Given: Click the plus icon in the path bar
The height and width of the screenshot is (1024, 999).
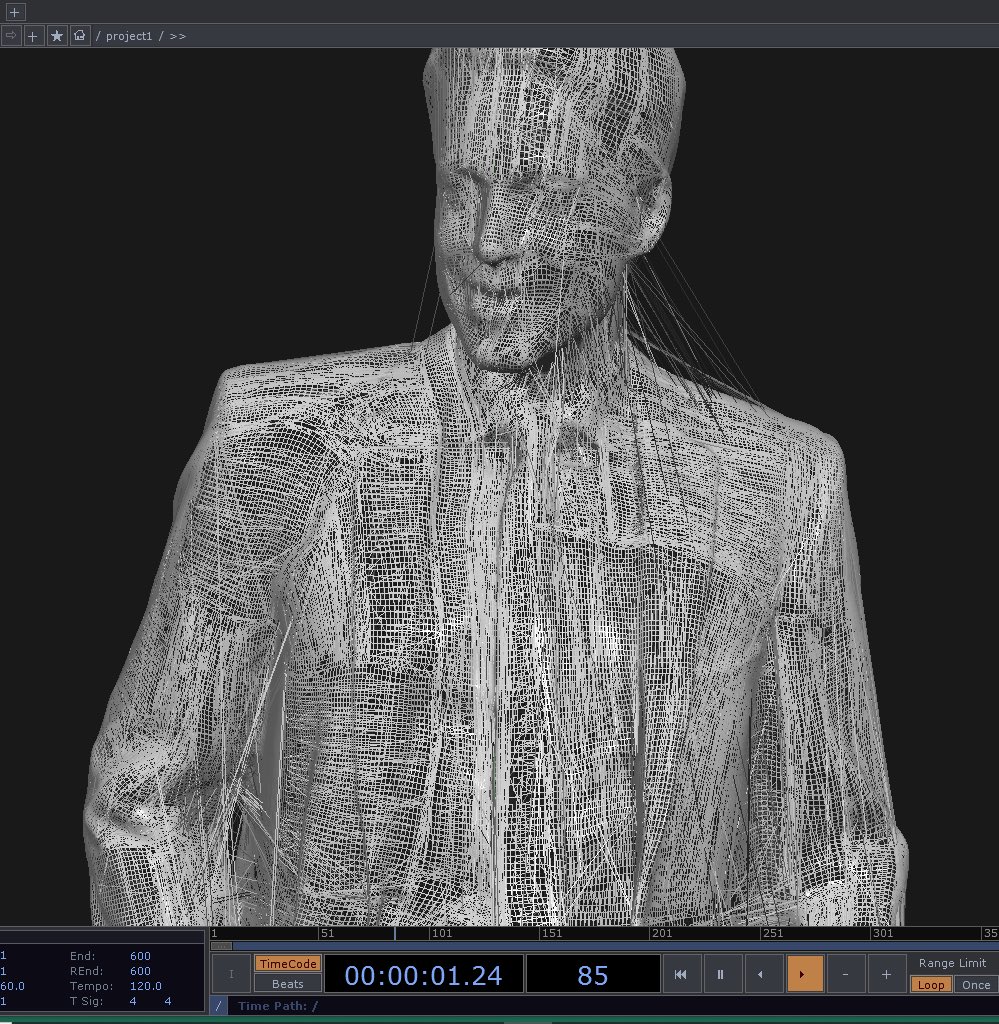Looking at the screenshot, I should coord(33,36).
